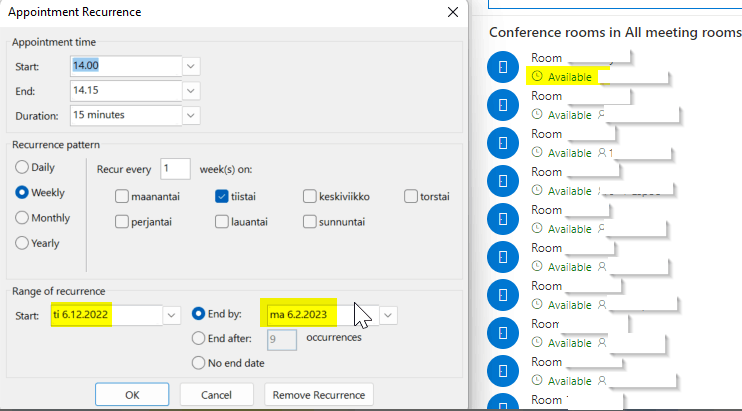Select the Weekly recurrence pattern
This screenshot has height=411, width=742.
pyautogui.click(x=22, y=192)
